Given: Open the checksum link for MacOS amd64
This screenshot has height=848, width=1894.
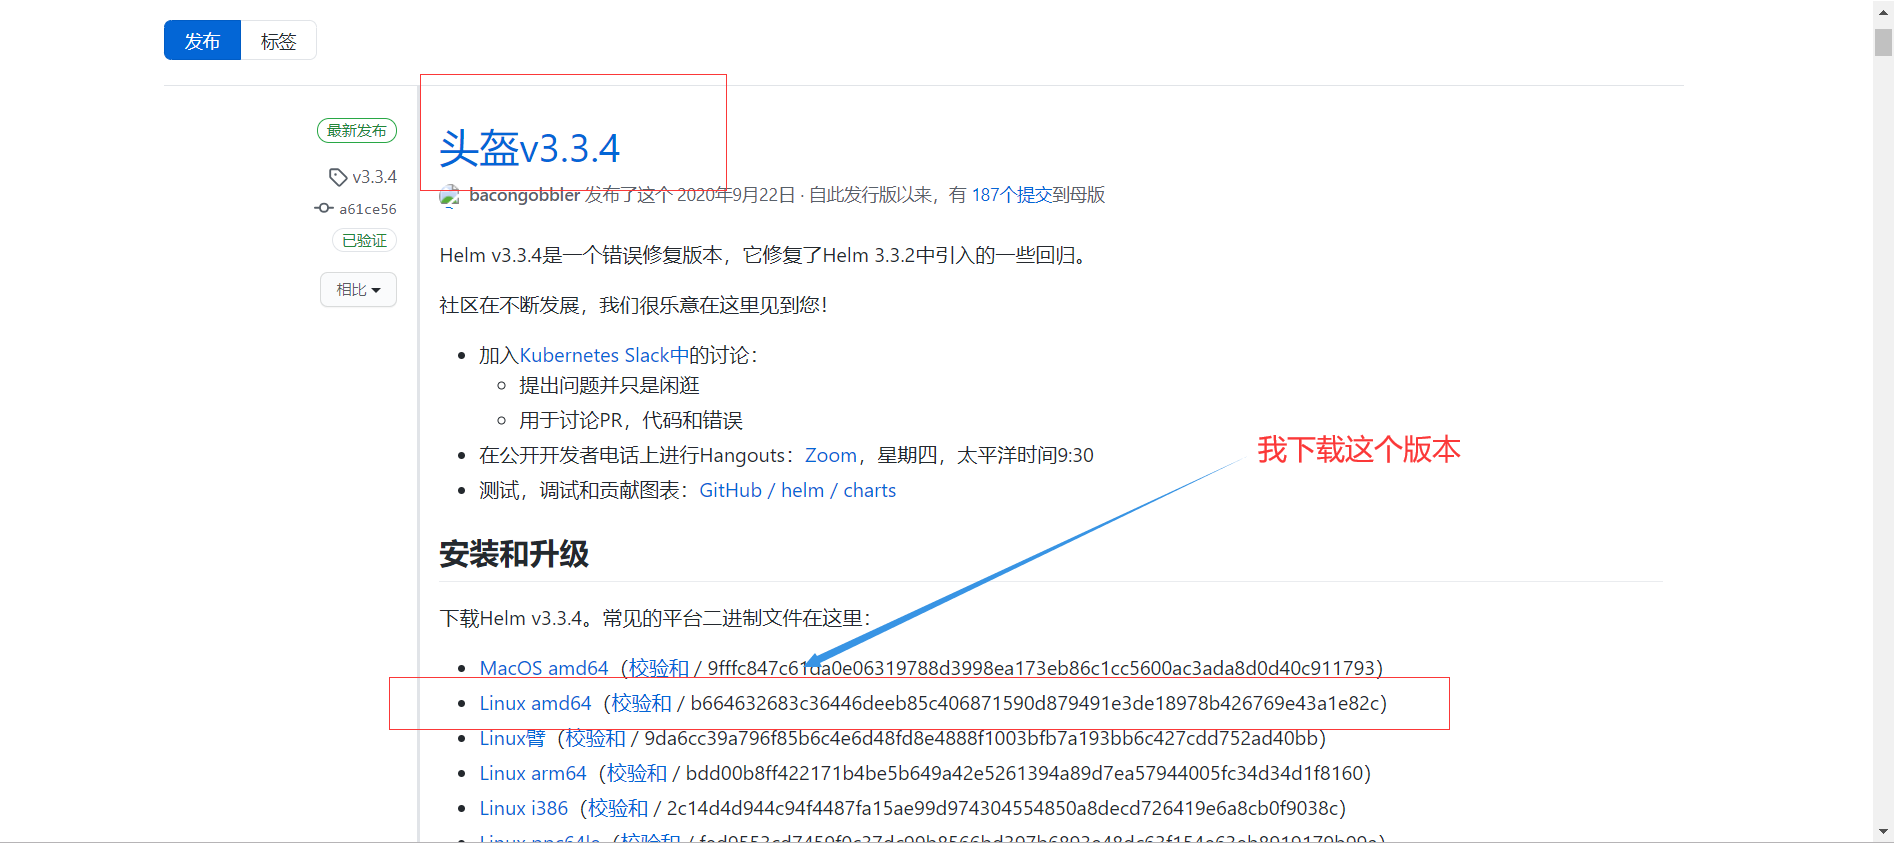Looking at the screenshot, I should (659, 668).
